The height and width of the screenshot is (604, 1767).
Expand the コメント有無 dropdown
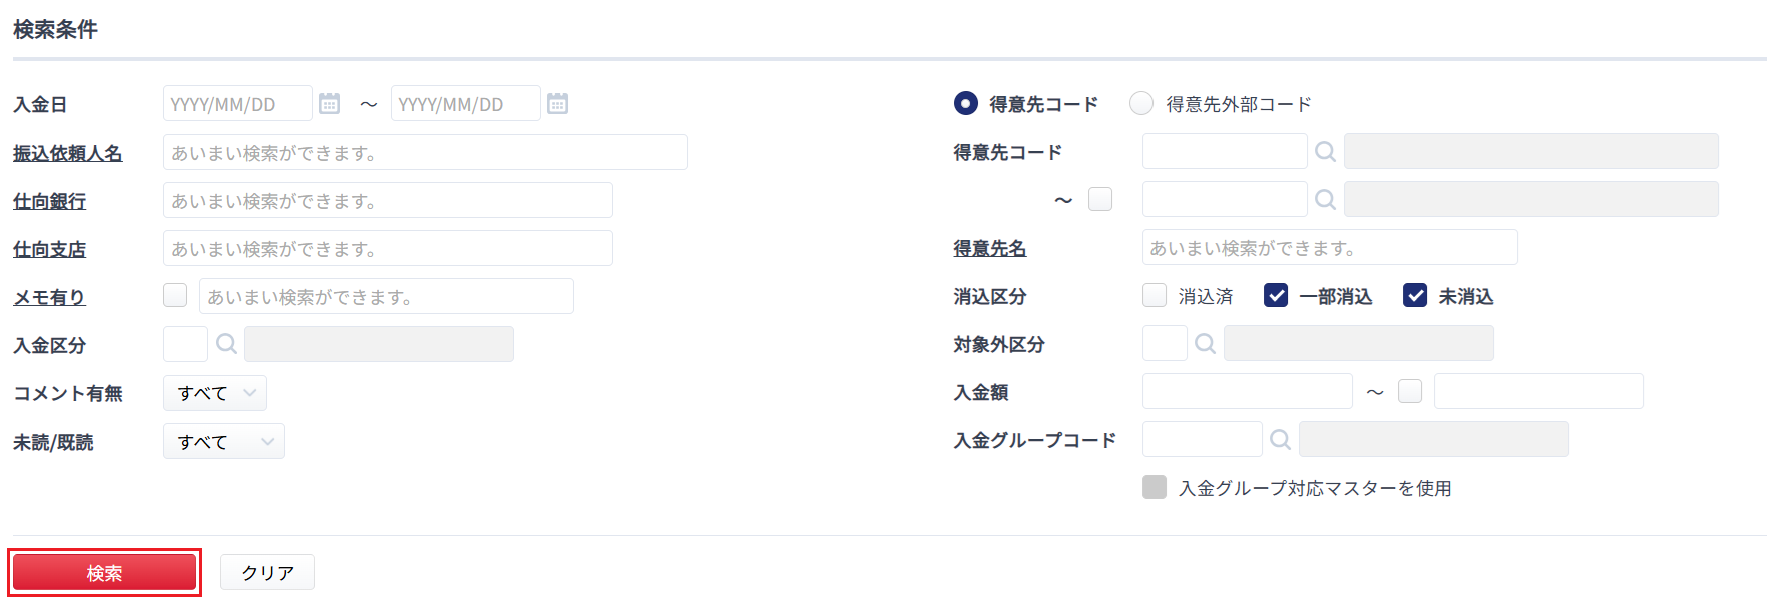215,393
